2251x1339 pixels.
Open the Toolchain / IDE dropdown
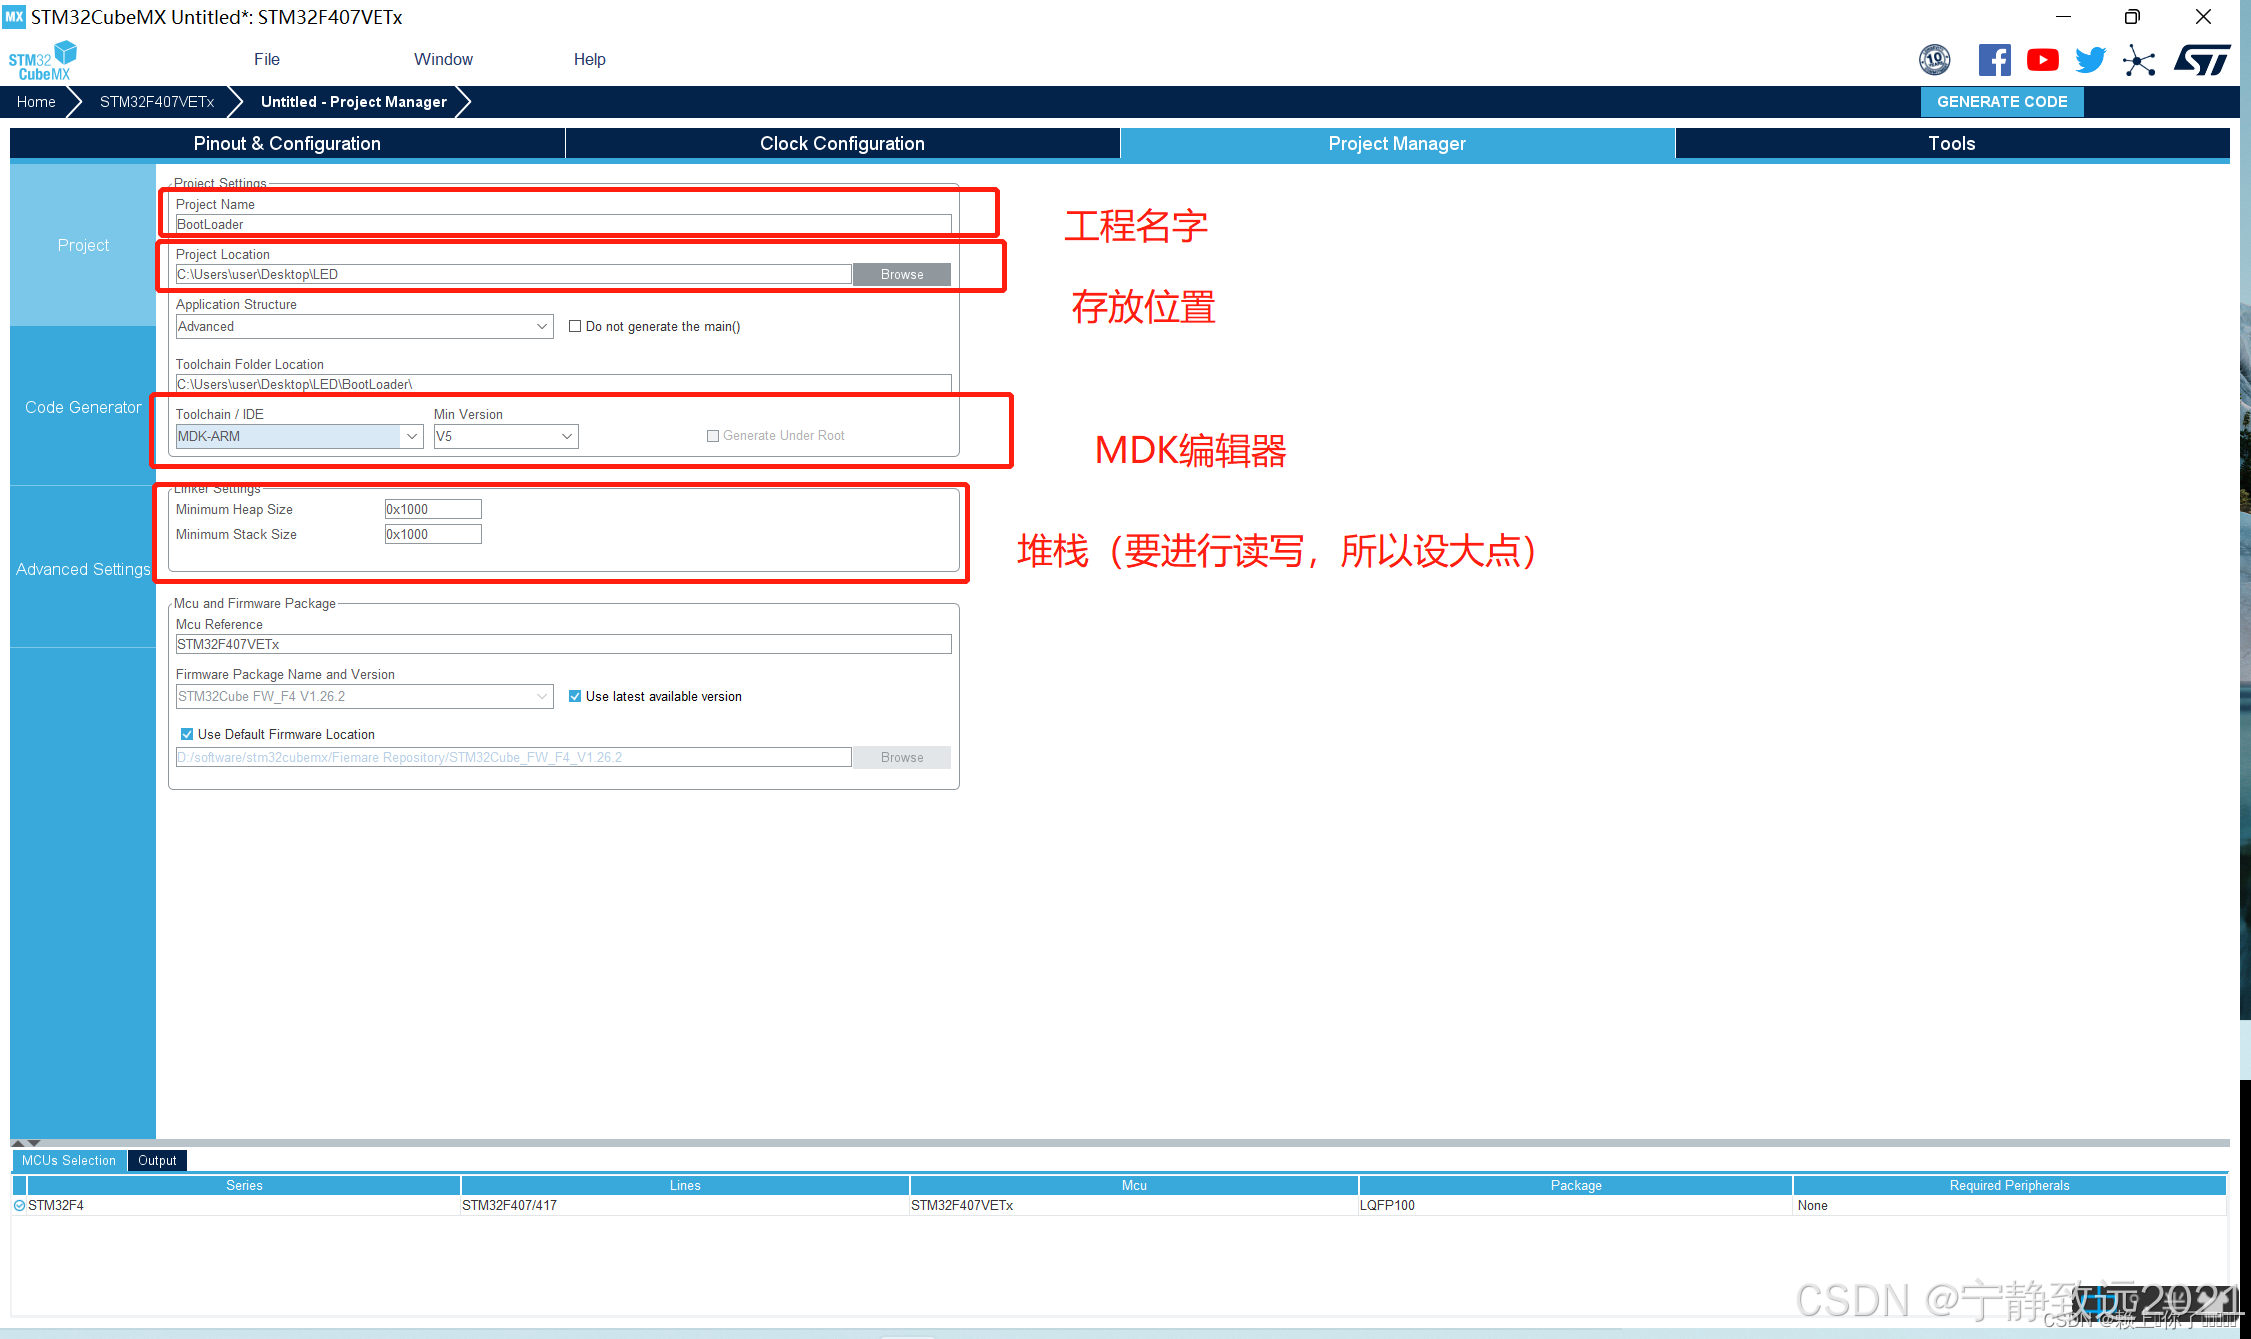pos(299,436)
